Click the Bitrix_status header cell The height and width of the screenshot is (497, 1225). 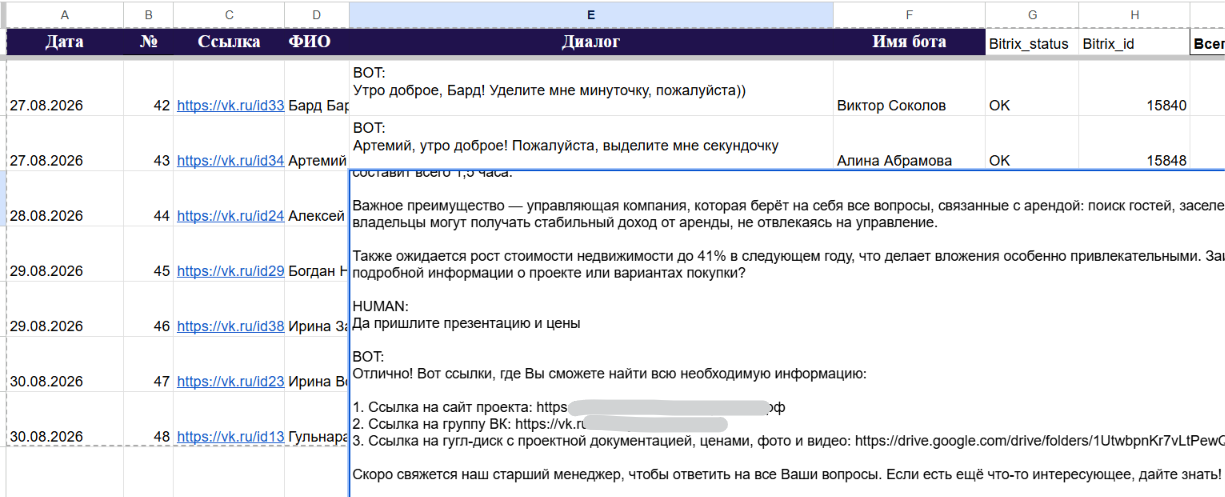[1032, 43]
